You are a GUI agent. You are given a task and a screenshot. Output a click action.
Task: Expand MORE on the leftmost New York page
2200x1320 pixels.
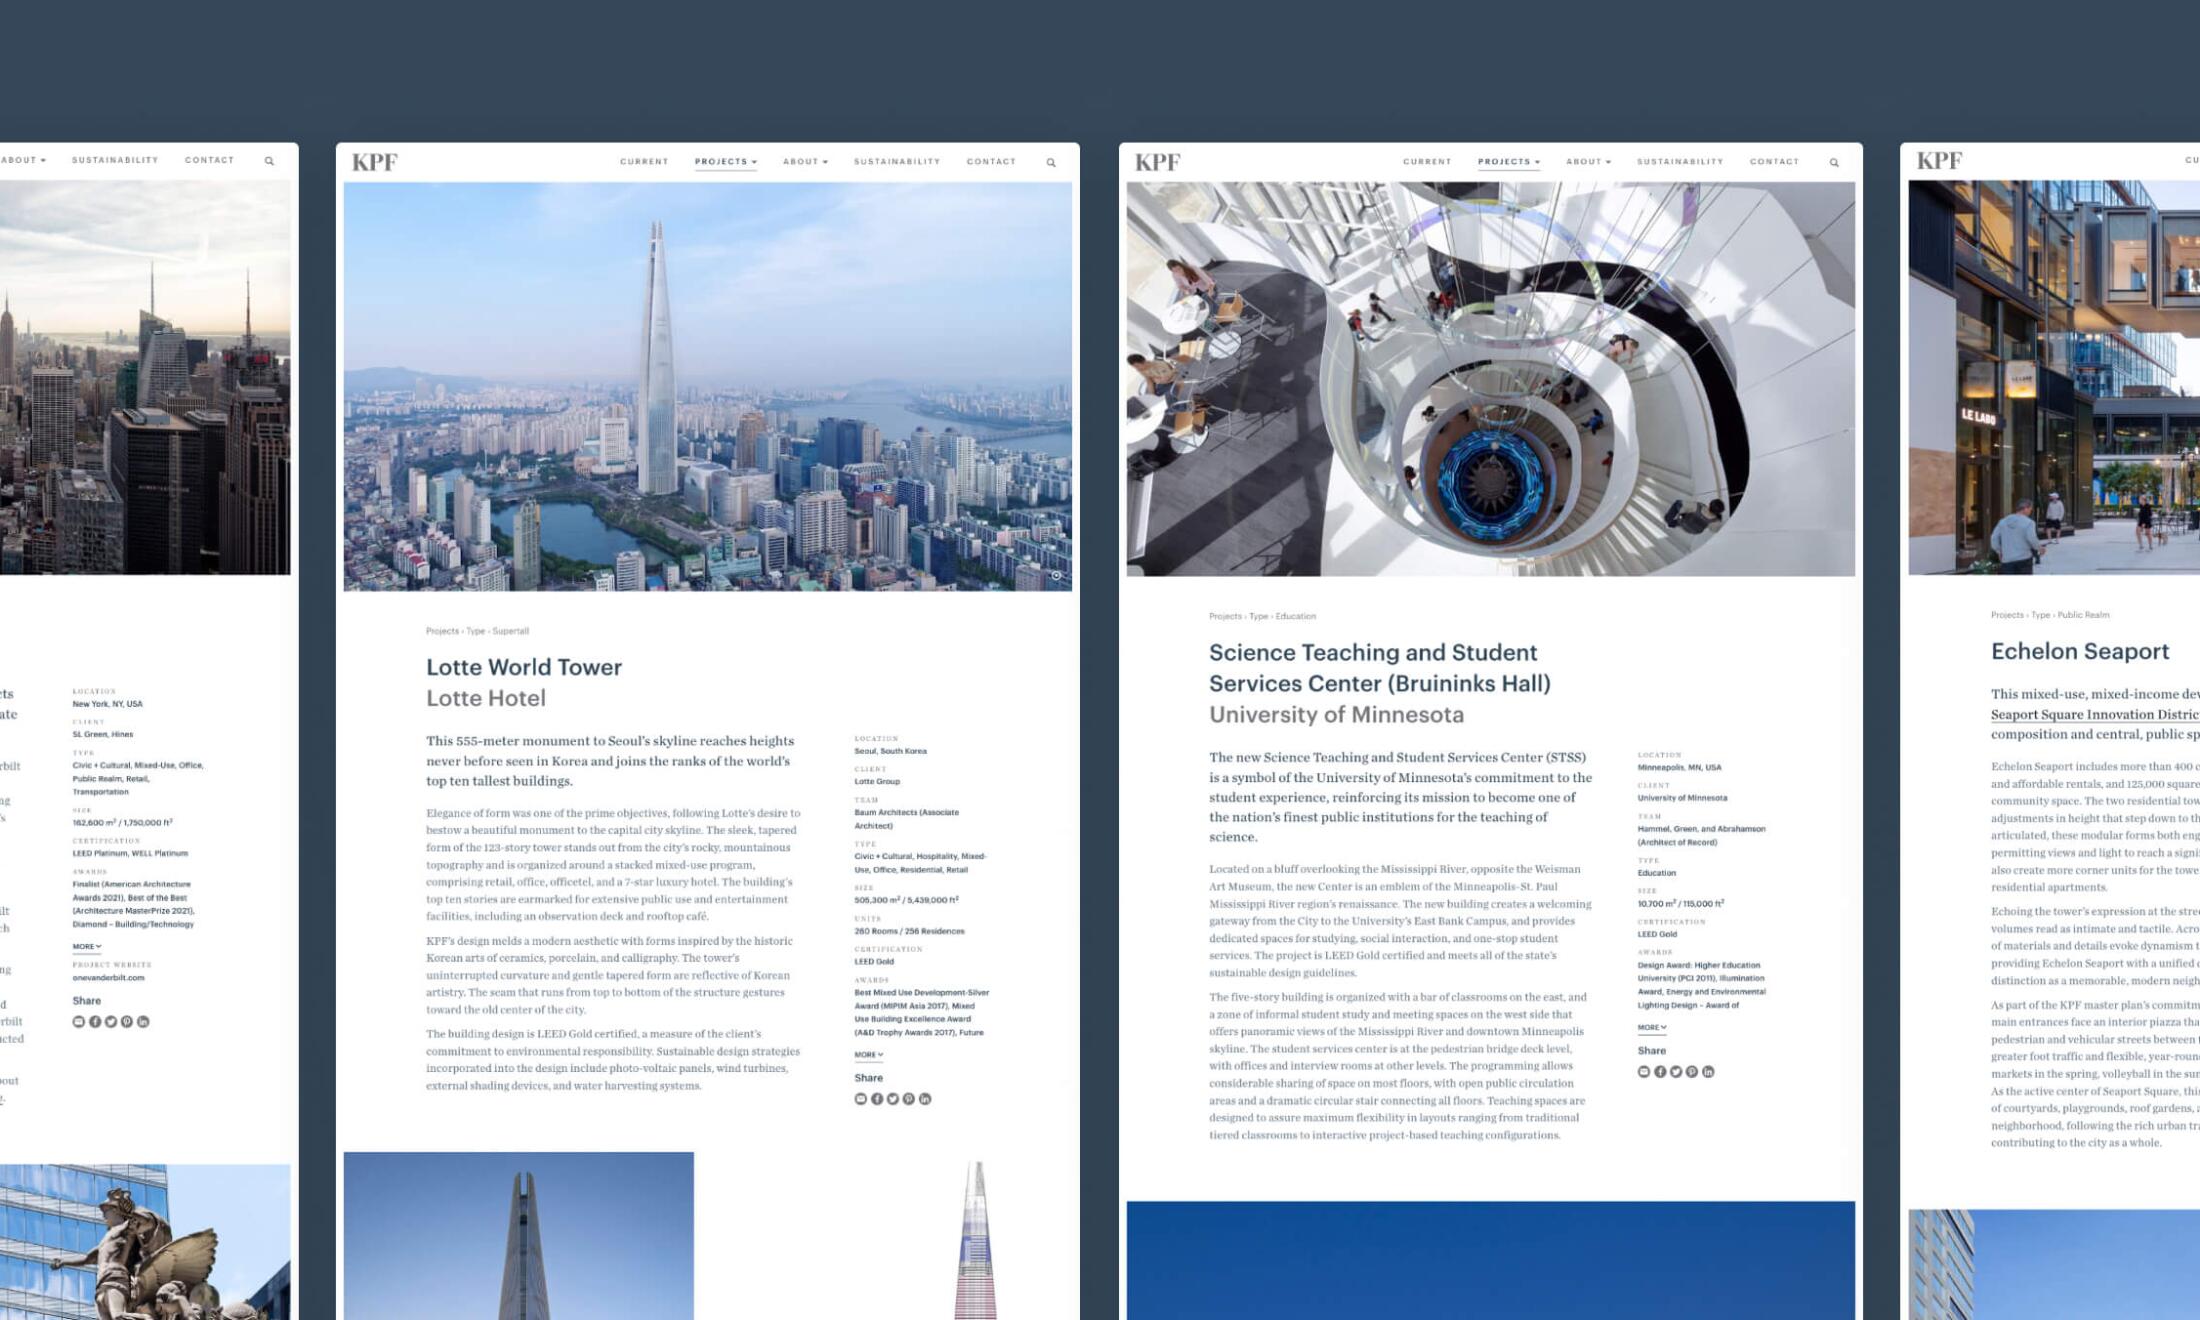pos(87,946)
